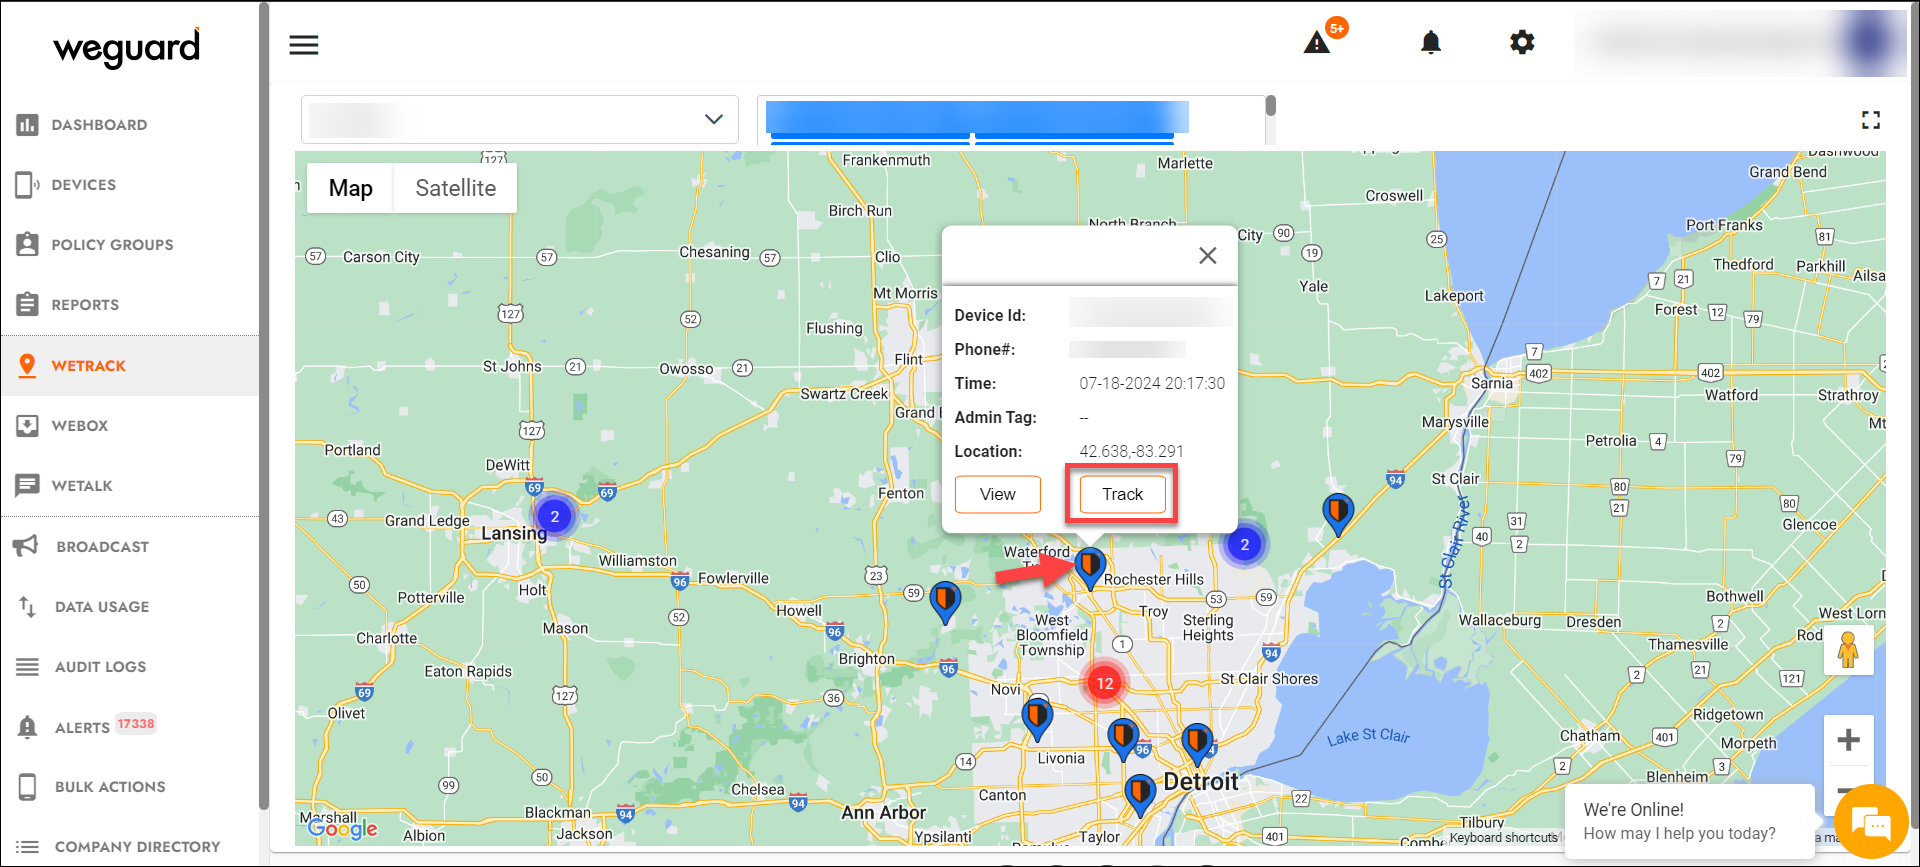Click the time value 07-18-2024 20:17:30
Screen dimensions: 1920x867
pos(1152,384)
